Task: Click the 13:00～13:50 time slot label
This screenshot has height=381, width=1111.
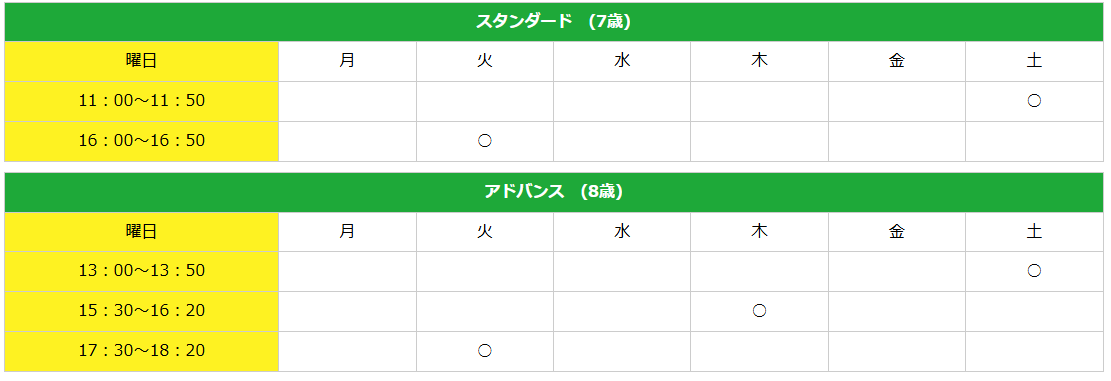Action: click(x=142, y=271)
